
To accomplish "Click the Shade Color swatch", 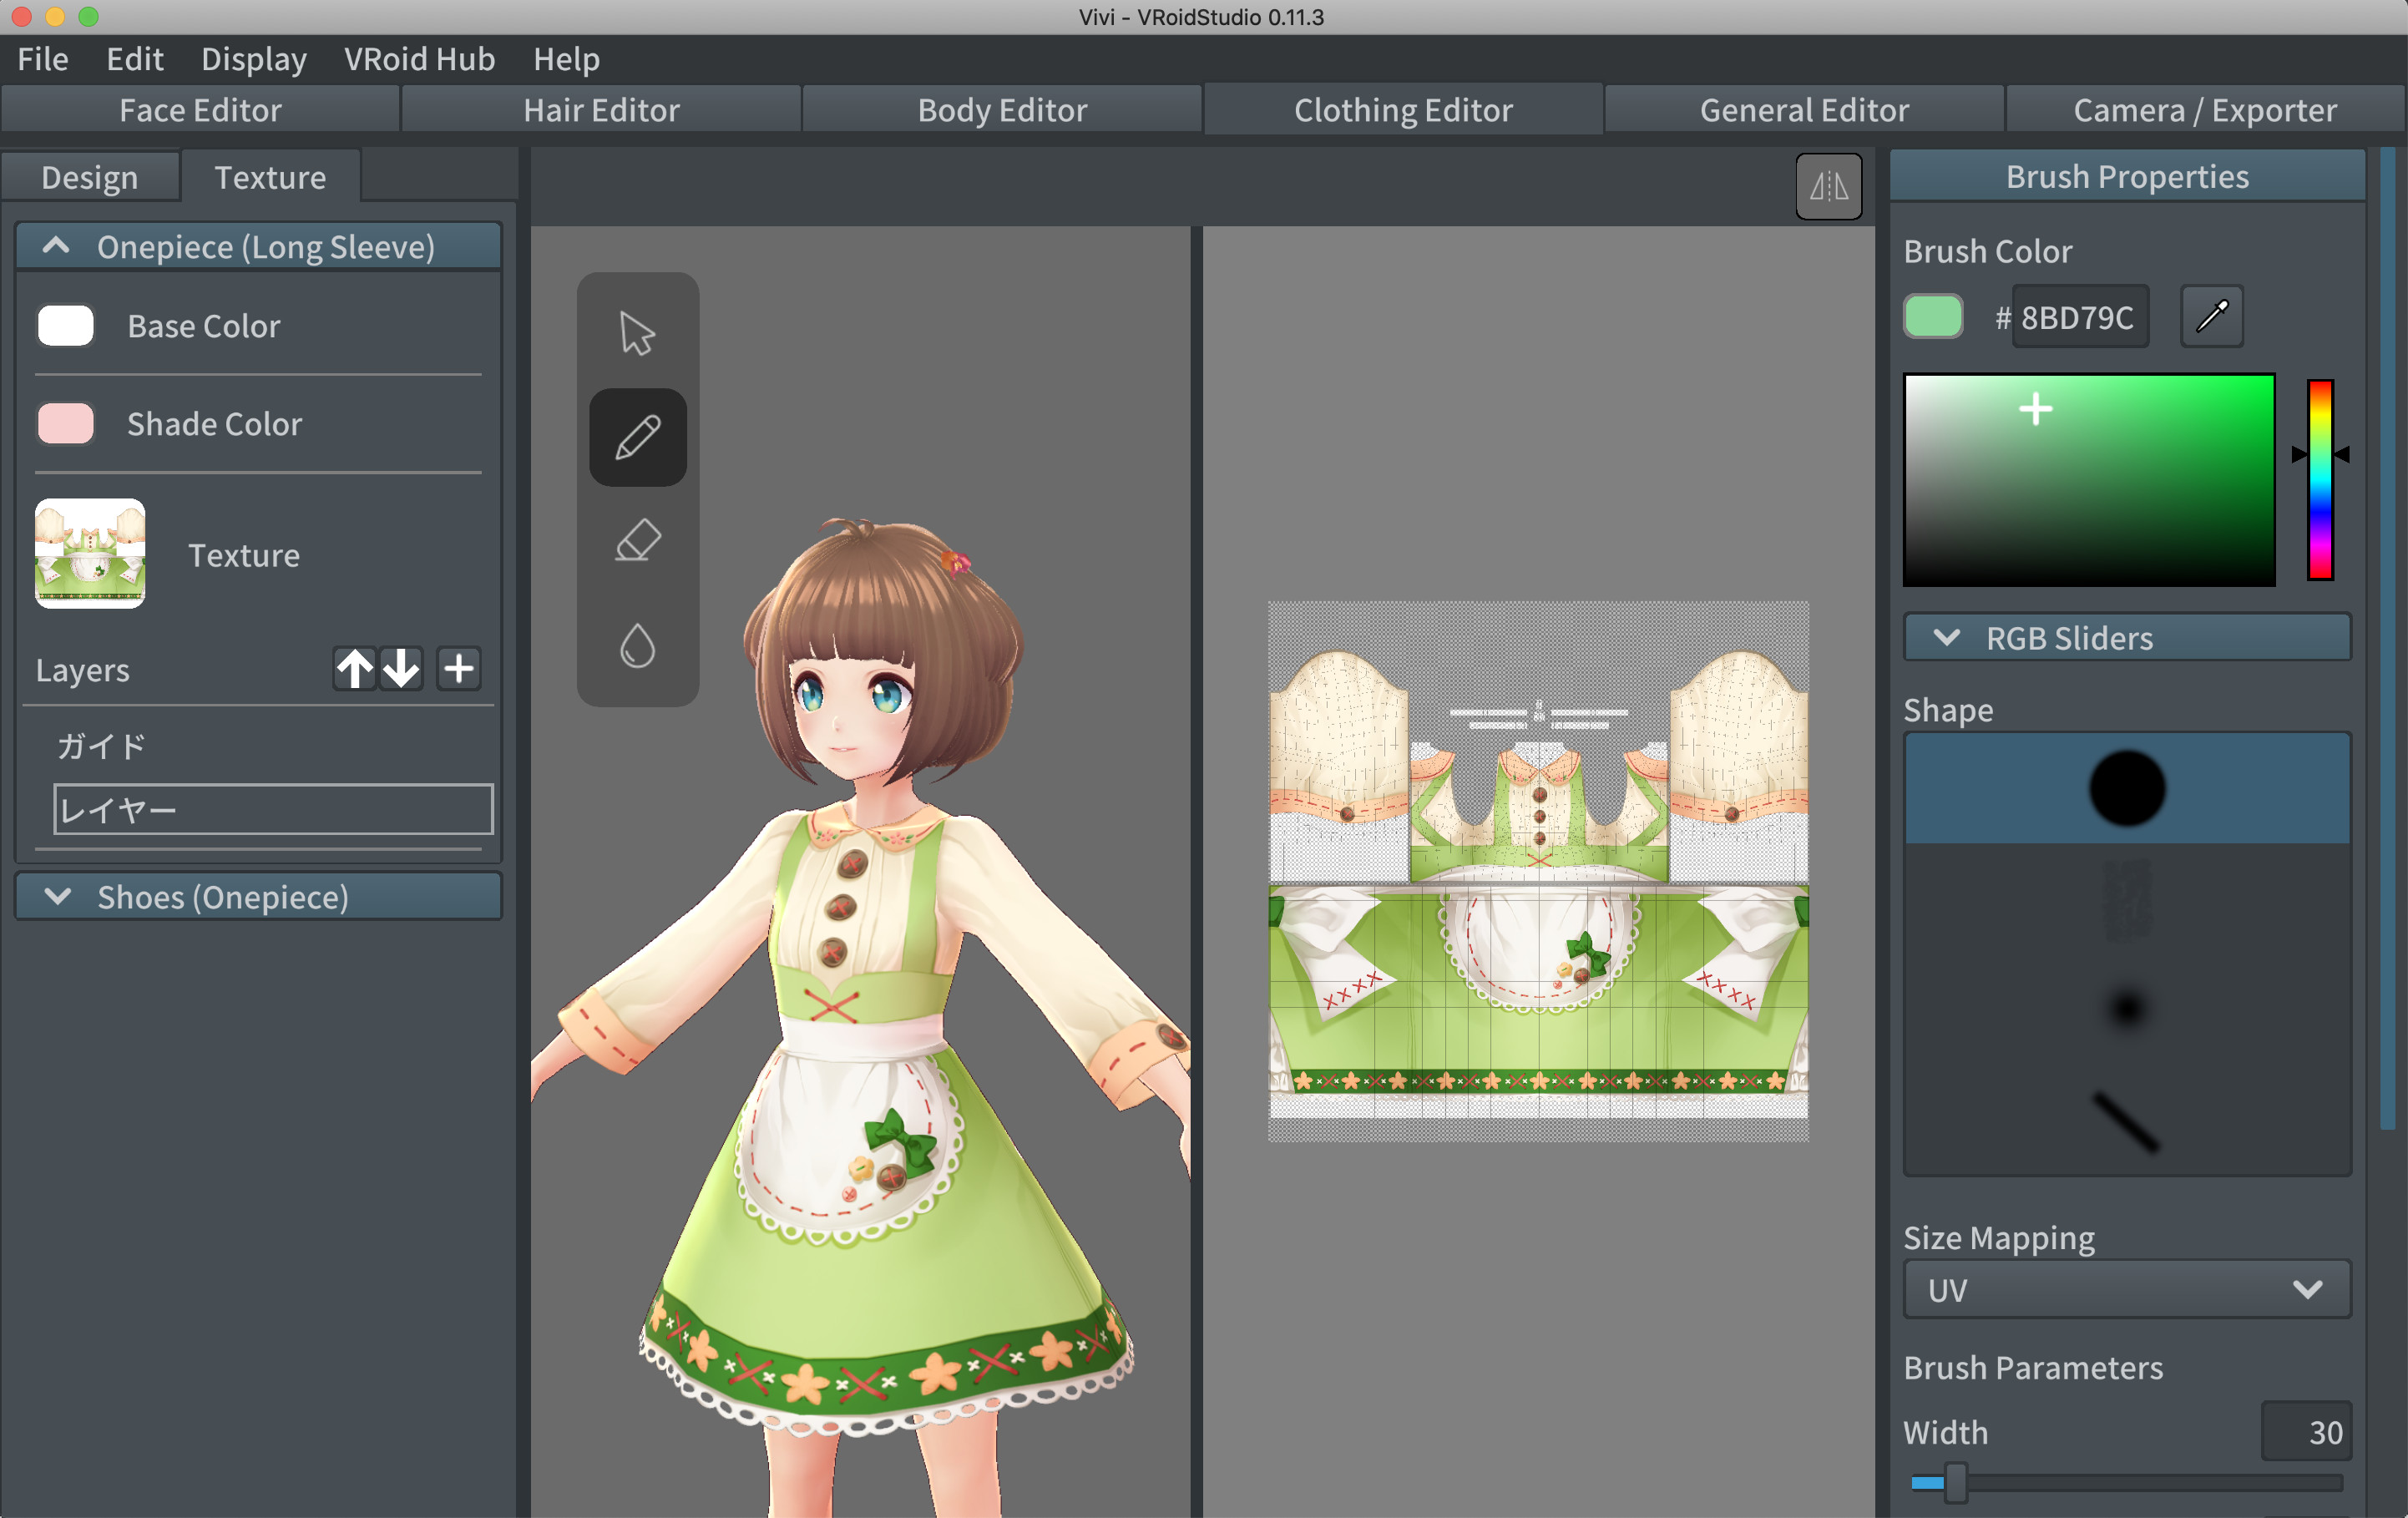I will 67,423.
